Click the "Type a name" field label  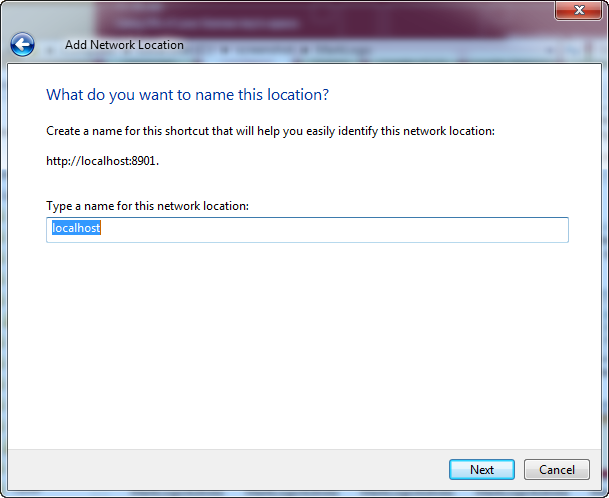tap(147, 206)
